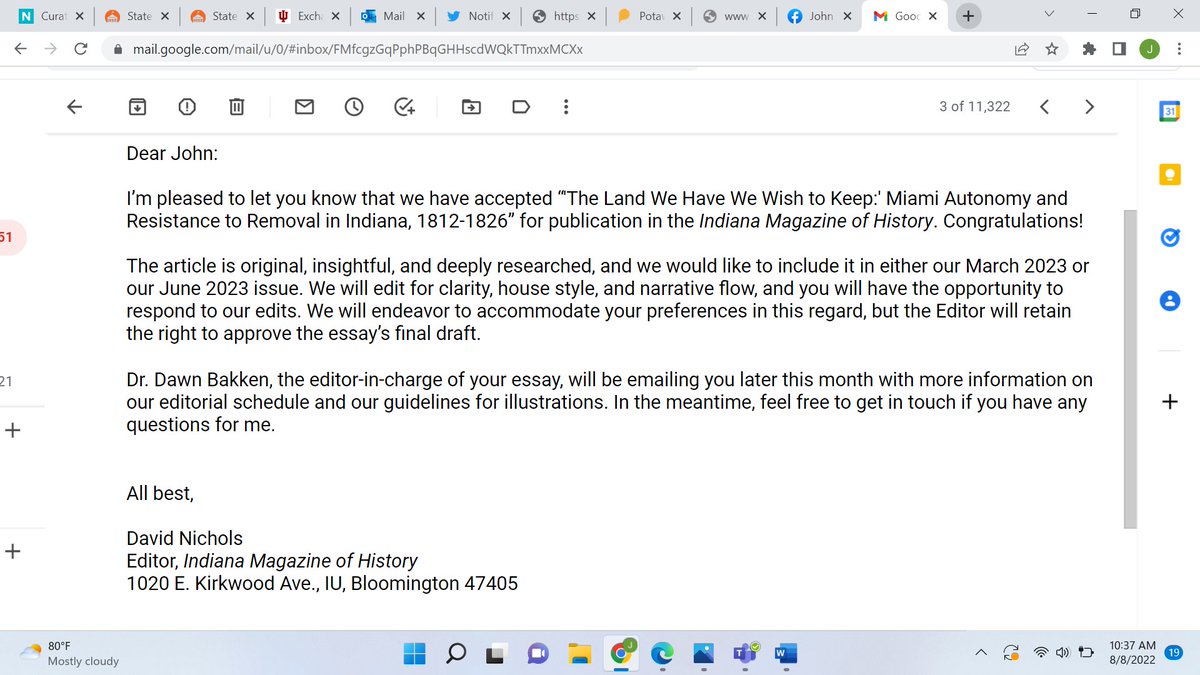Screen dimensions: 1200x675
Task: Open the weather widget showing 80°F
Action: coord(72,653)
